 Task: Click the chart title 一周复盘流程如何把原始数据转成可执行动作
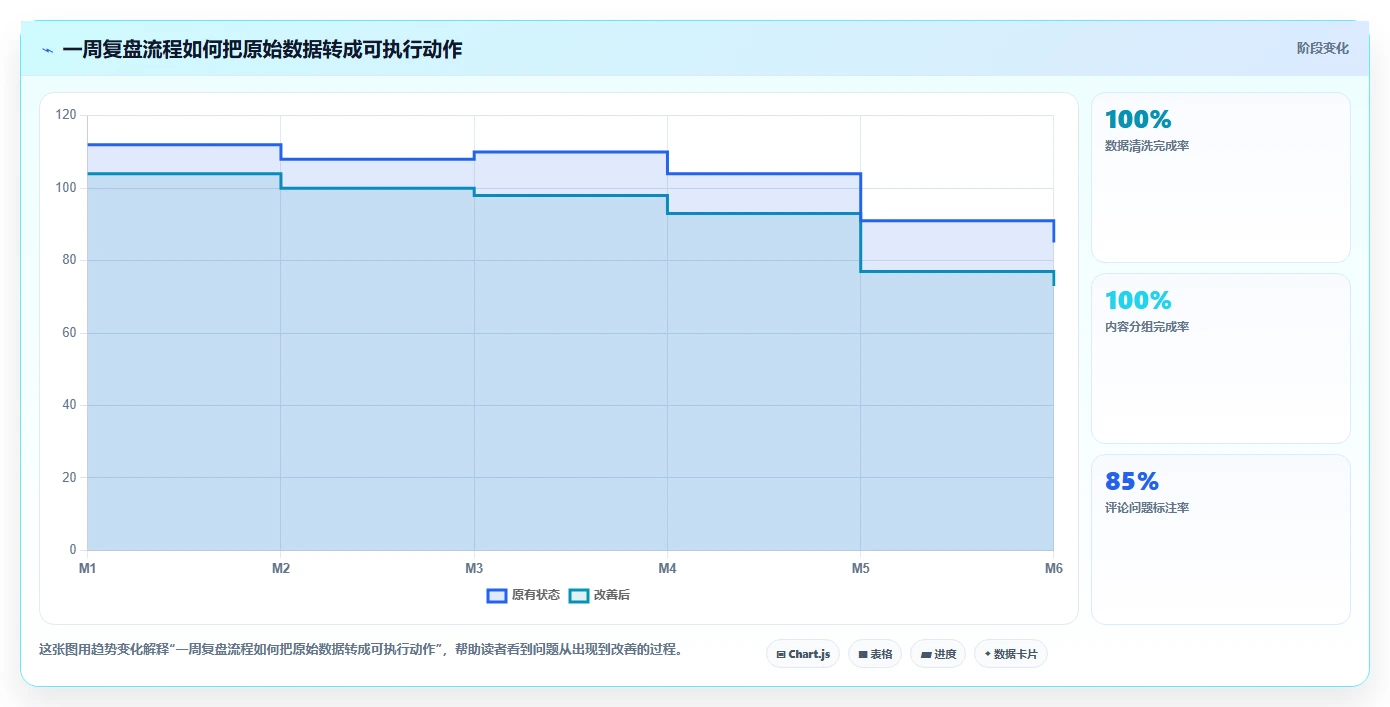point(262,49)
